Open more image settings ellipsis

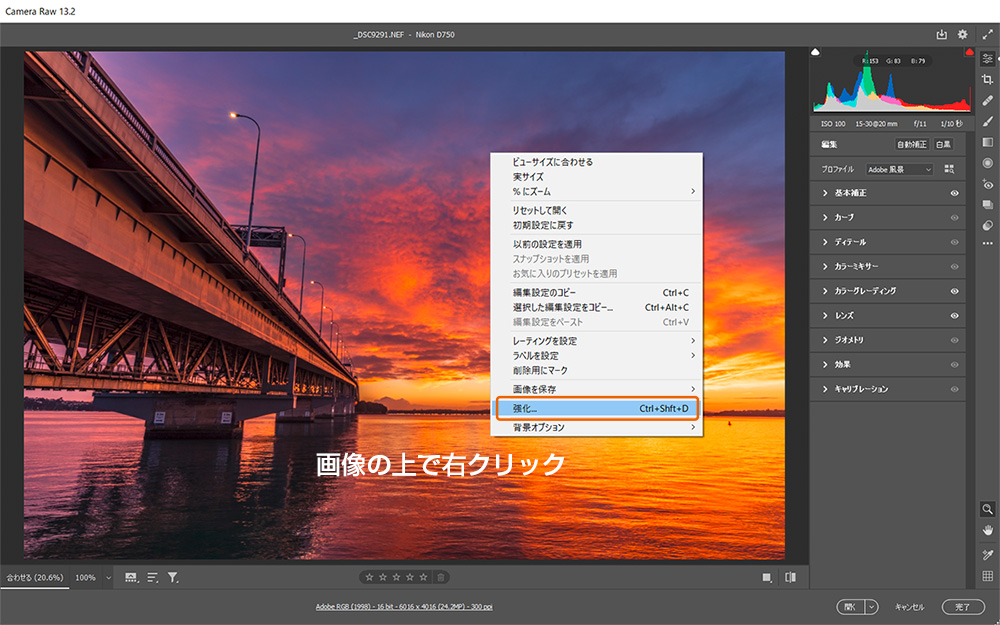[987, 243]
